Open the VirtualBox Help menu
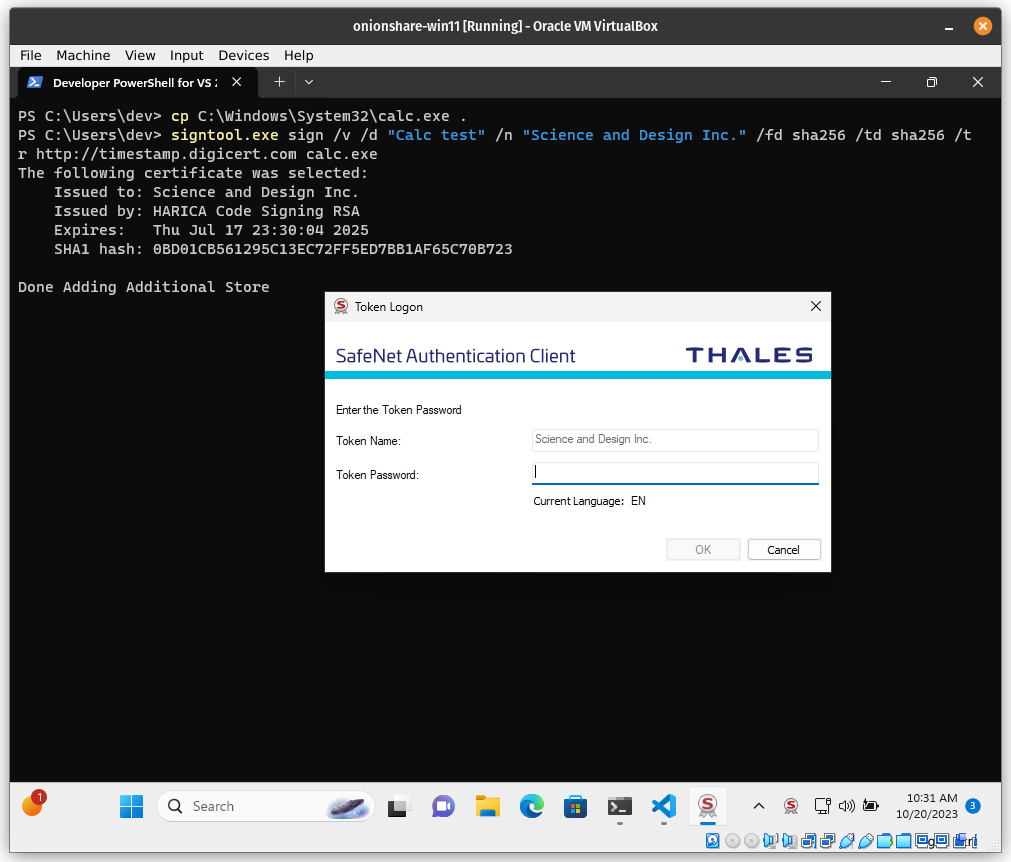The width and height of the screenshot is (1011, 862). coord(299,55)
